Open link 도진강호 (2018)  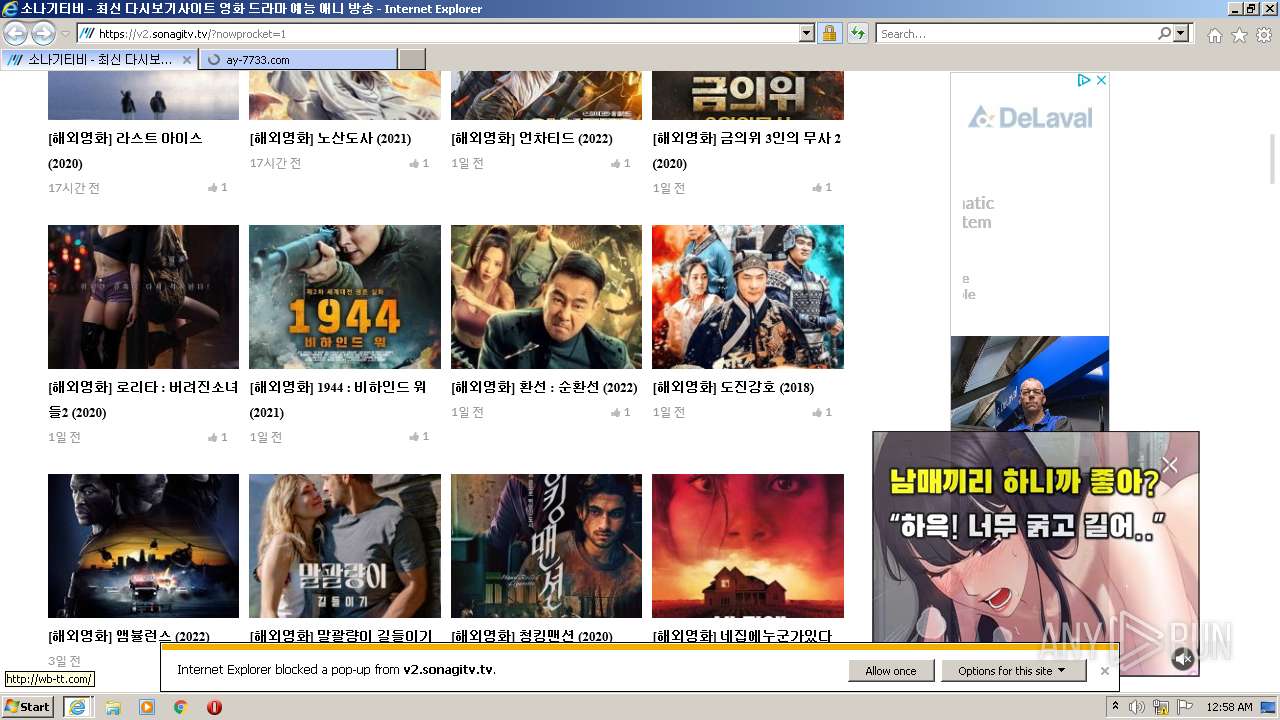click(x=733, y=387)
